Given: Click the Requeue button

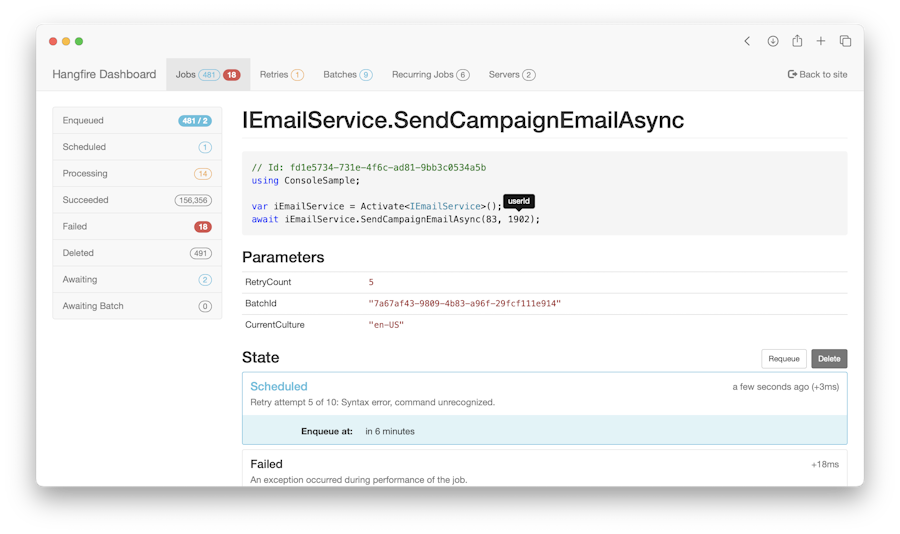Looking at the screenshot, I should [x=783, y=358].
